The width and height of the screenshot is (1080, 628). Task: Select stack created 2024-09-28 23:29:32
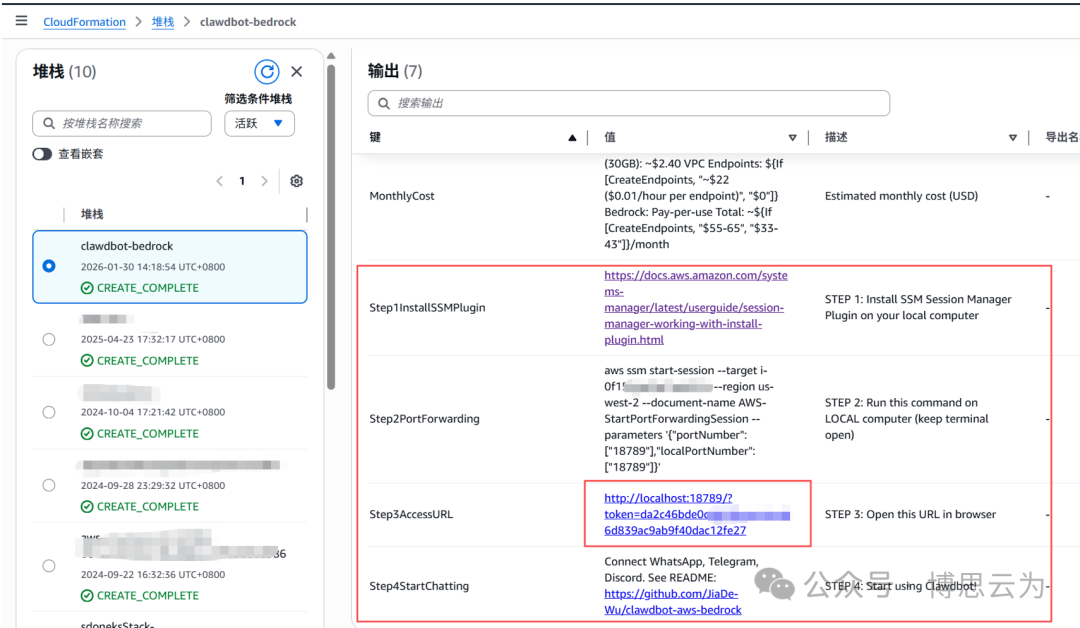point(49,485)
